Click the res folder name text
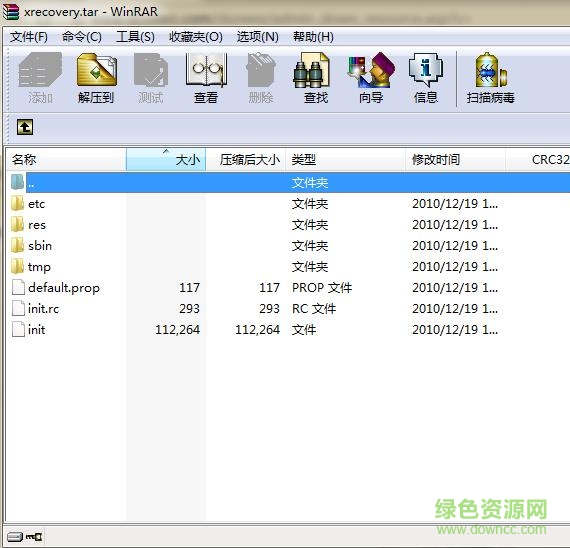 point(37,225)
